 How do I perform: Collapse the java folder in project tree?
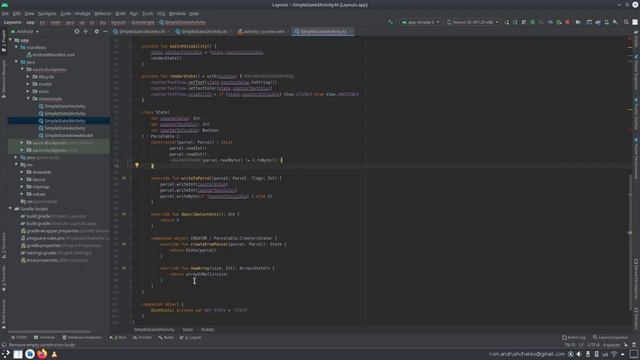[16, 62]
